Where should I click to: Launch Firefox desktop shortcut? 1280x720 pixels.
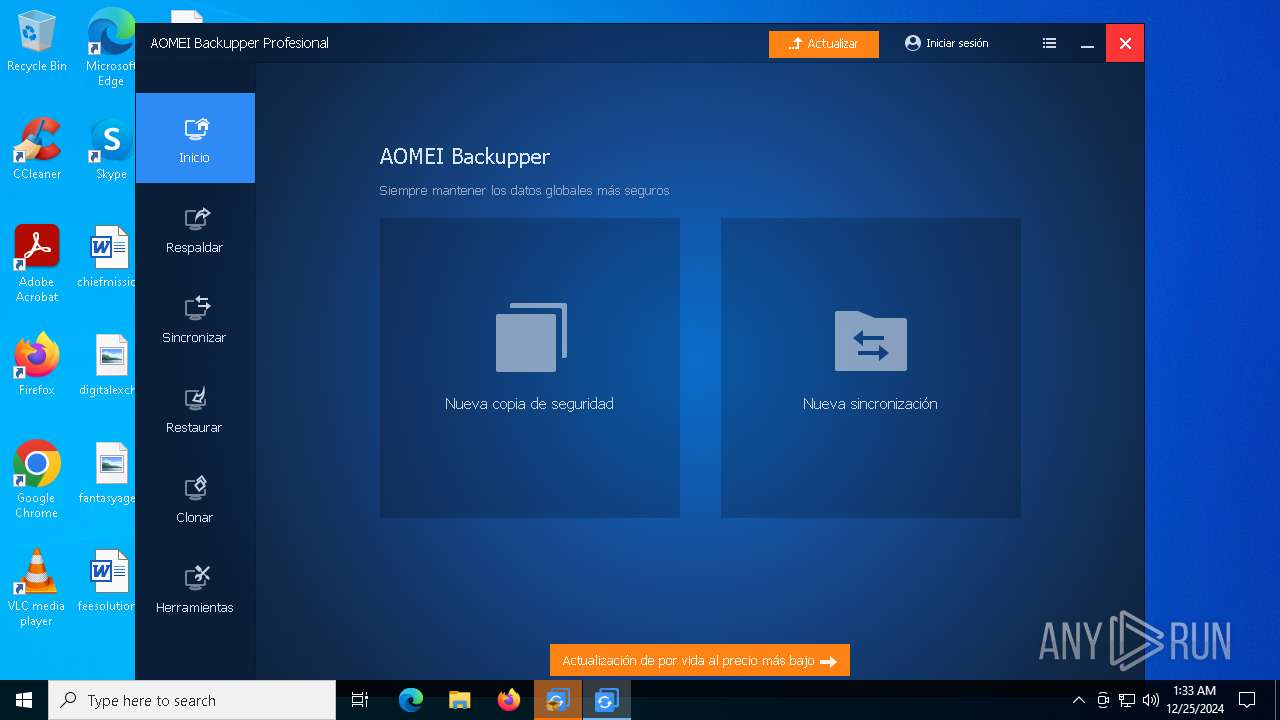(x=37, y=364)
